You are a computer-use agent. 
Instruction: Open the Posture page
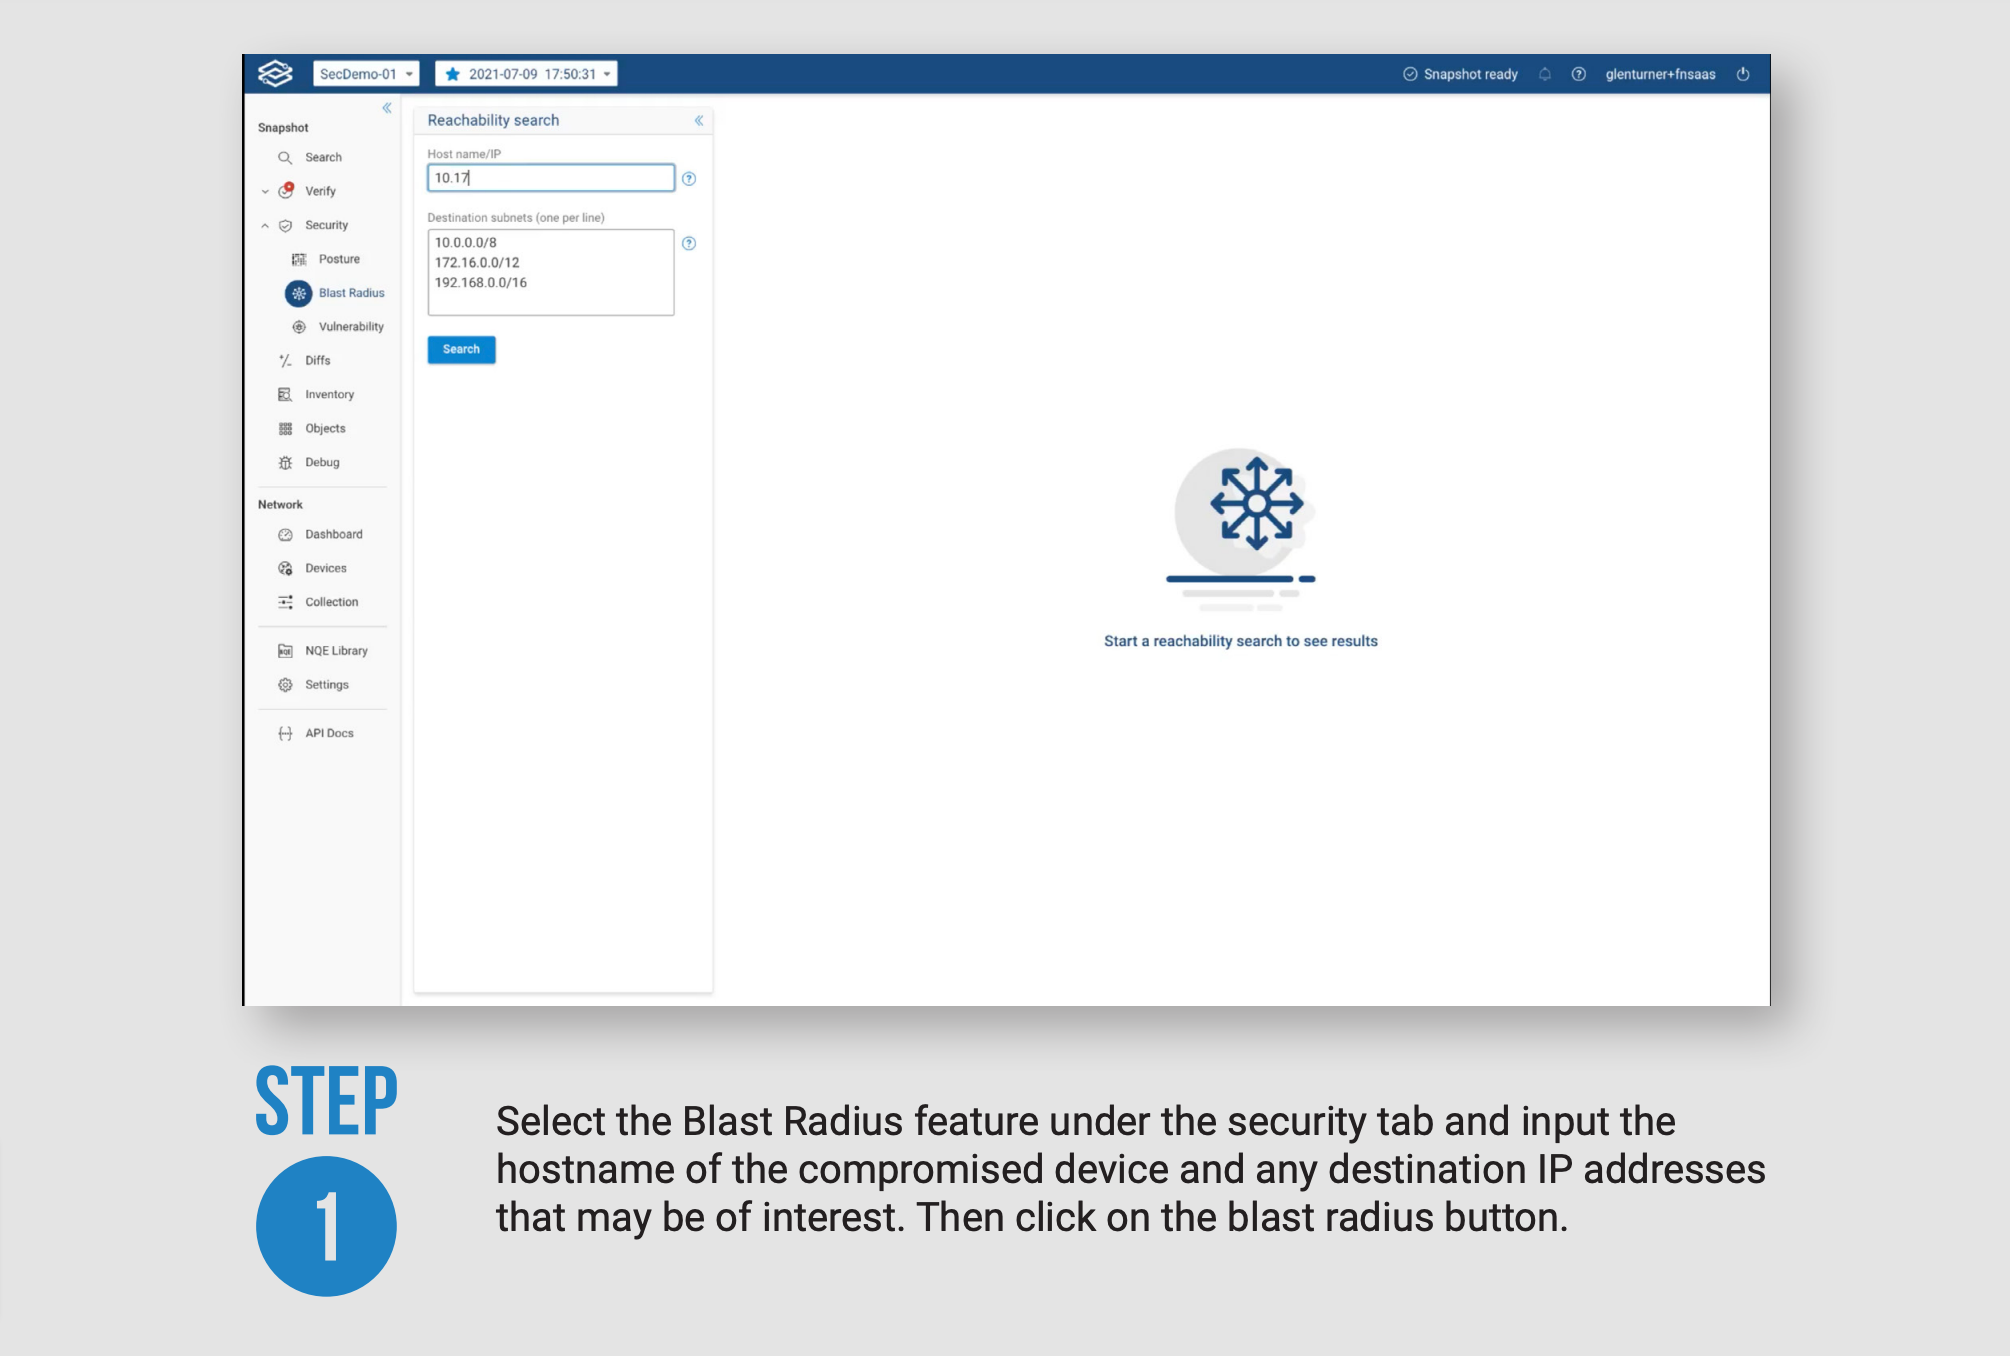tap(338, 259)
